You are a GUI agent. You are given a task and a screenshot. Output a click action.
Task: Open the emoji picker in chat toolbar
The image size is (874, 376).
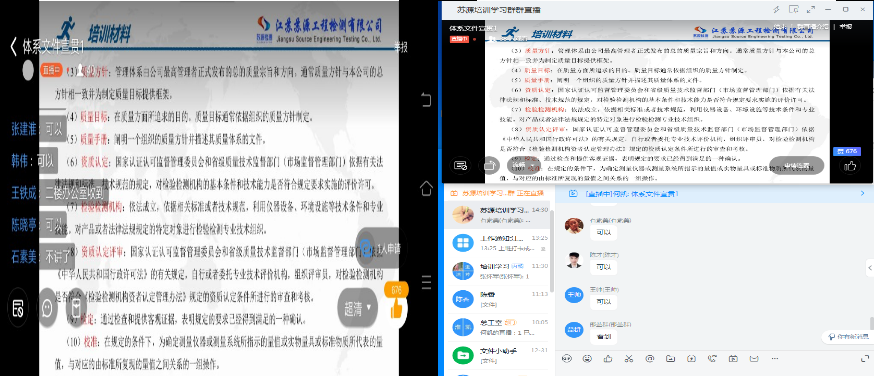[x=587, y=358]
